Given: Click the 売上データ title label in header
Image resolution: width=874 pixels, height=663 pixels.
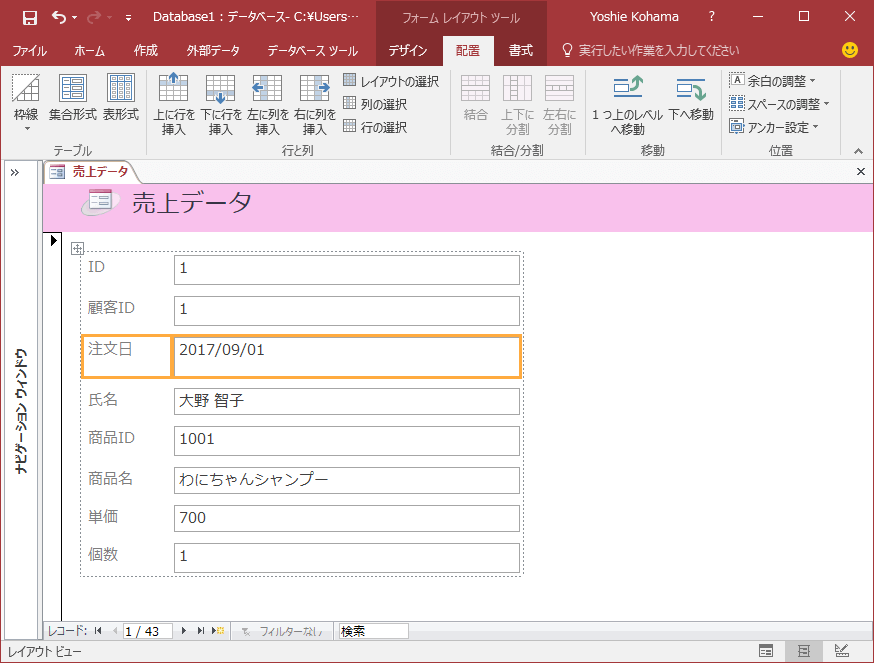Looking at the screenshot, I should (x=192, y=202).
